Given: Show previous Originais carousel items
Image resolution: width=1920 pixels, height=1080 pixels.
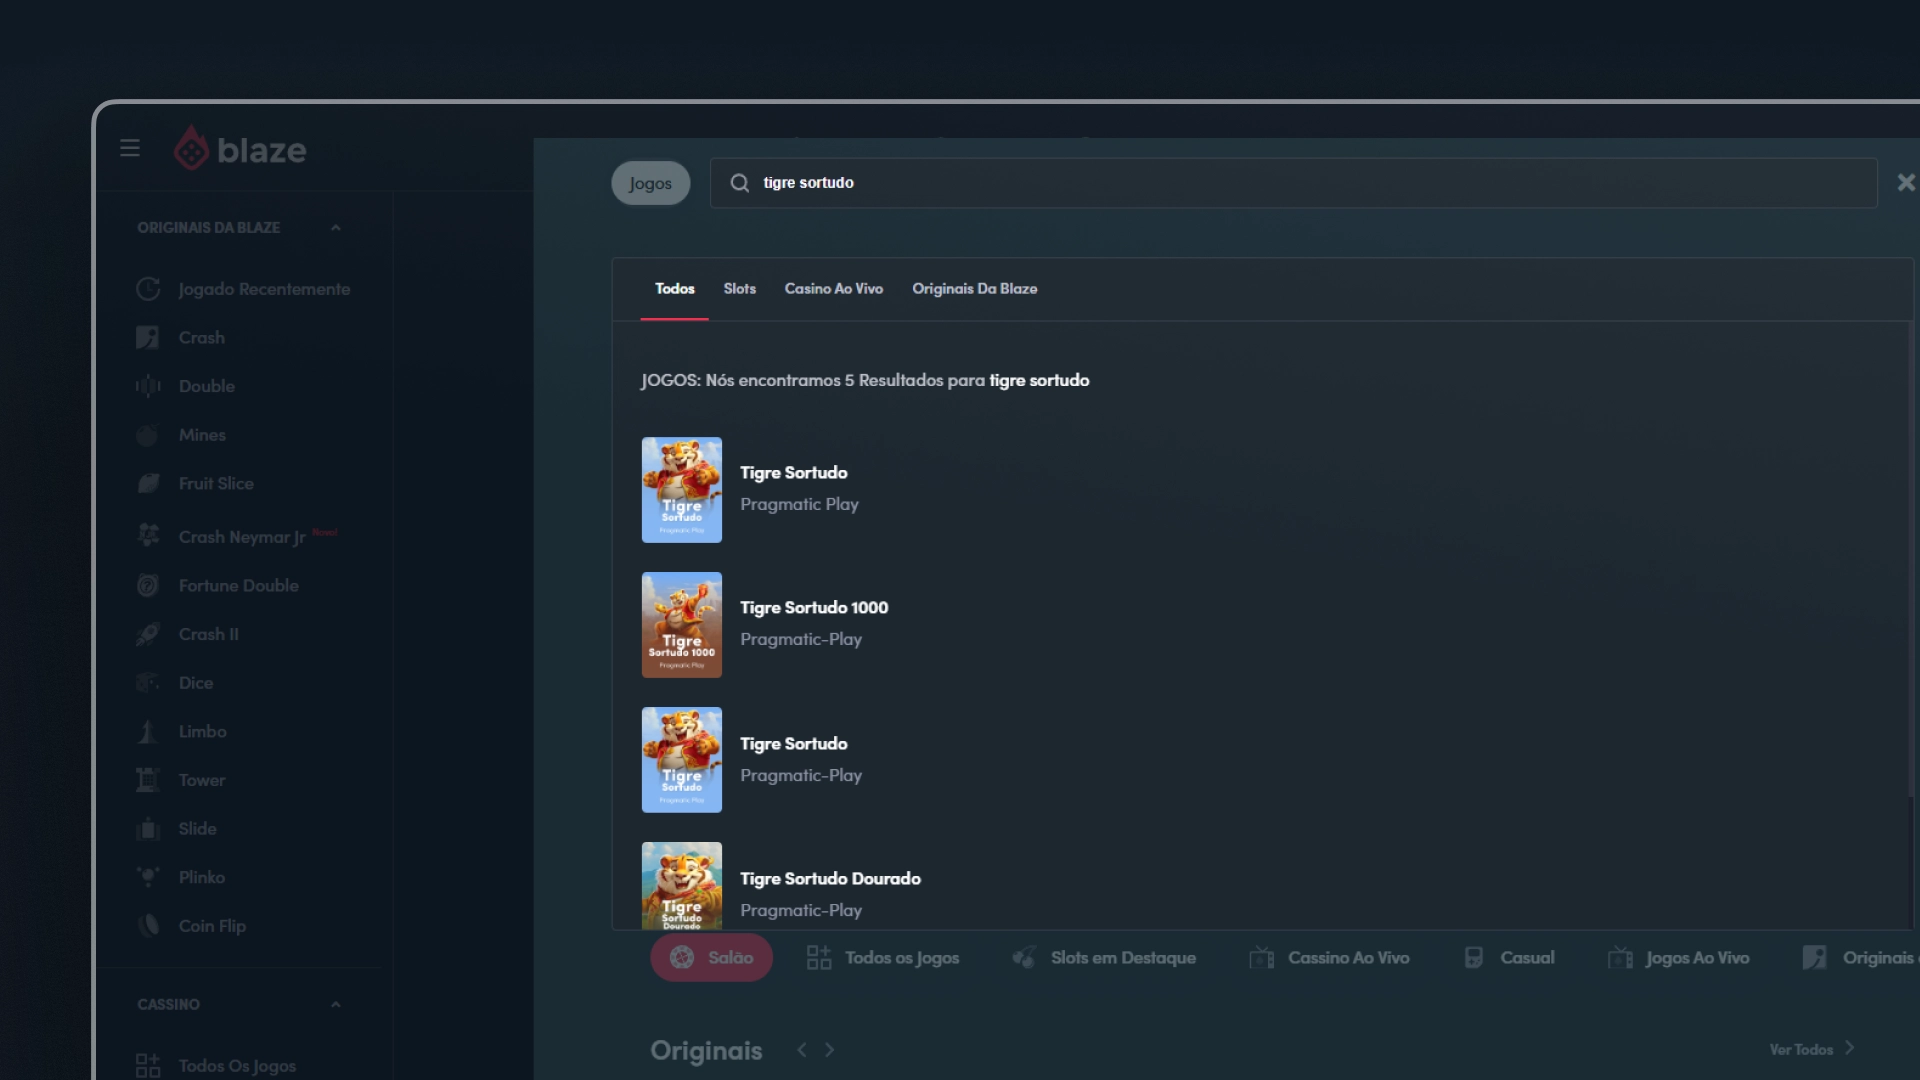Looking at the screenshot, I should pos(802,1050).
